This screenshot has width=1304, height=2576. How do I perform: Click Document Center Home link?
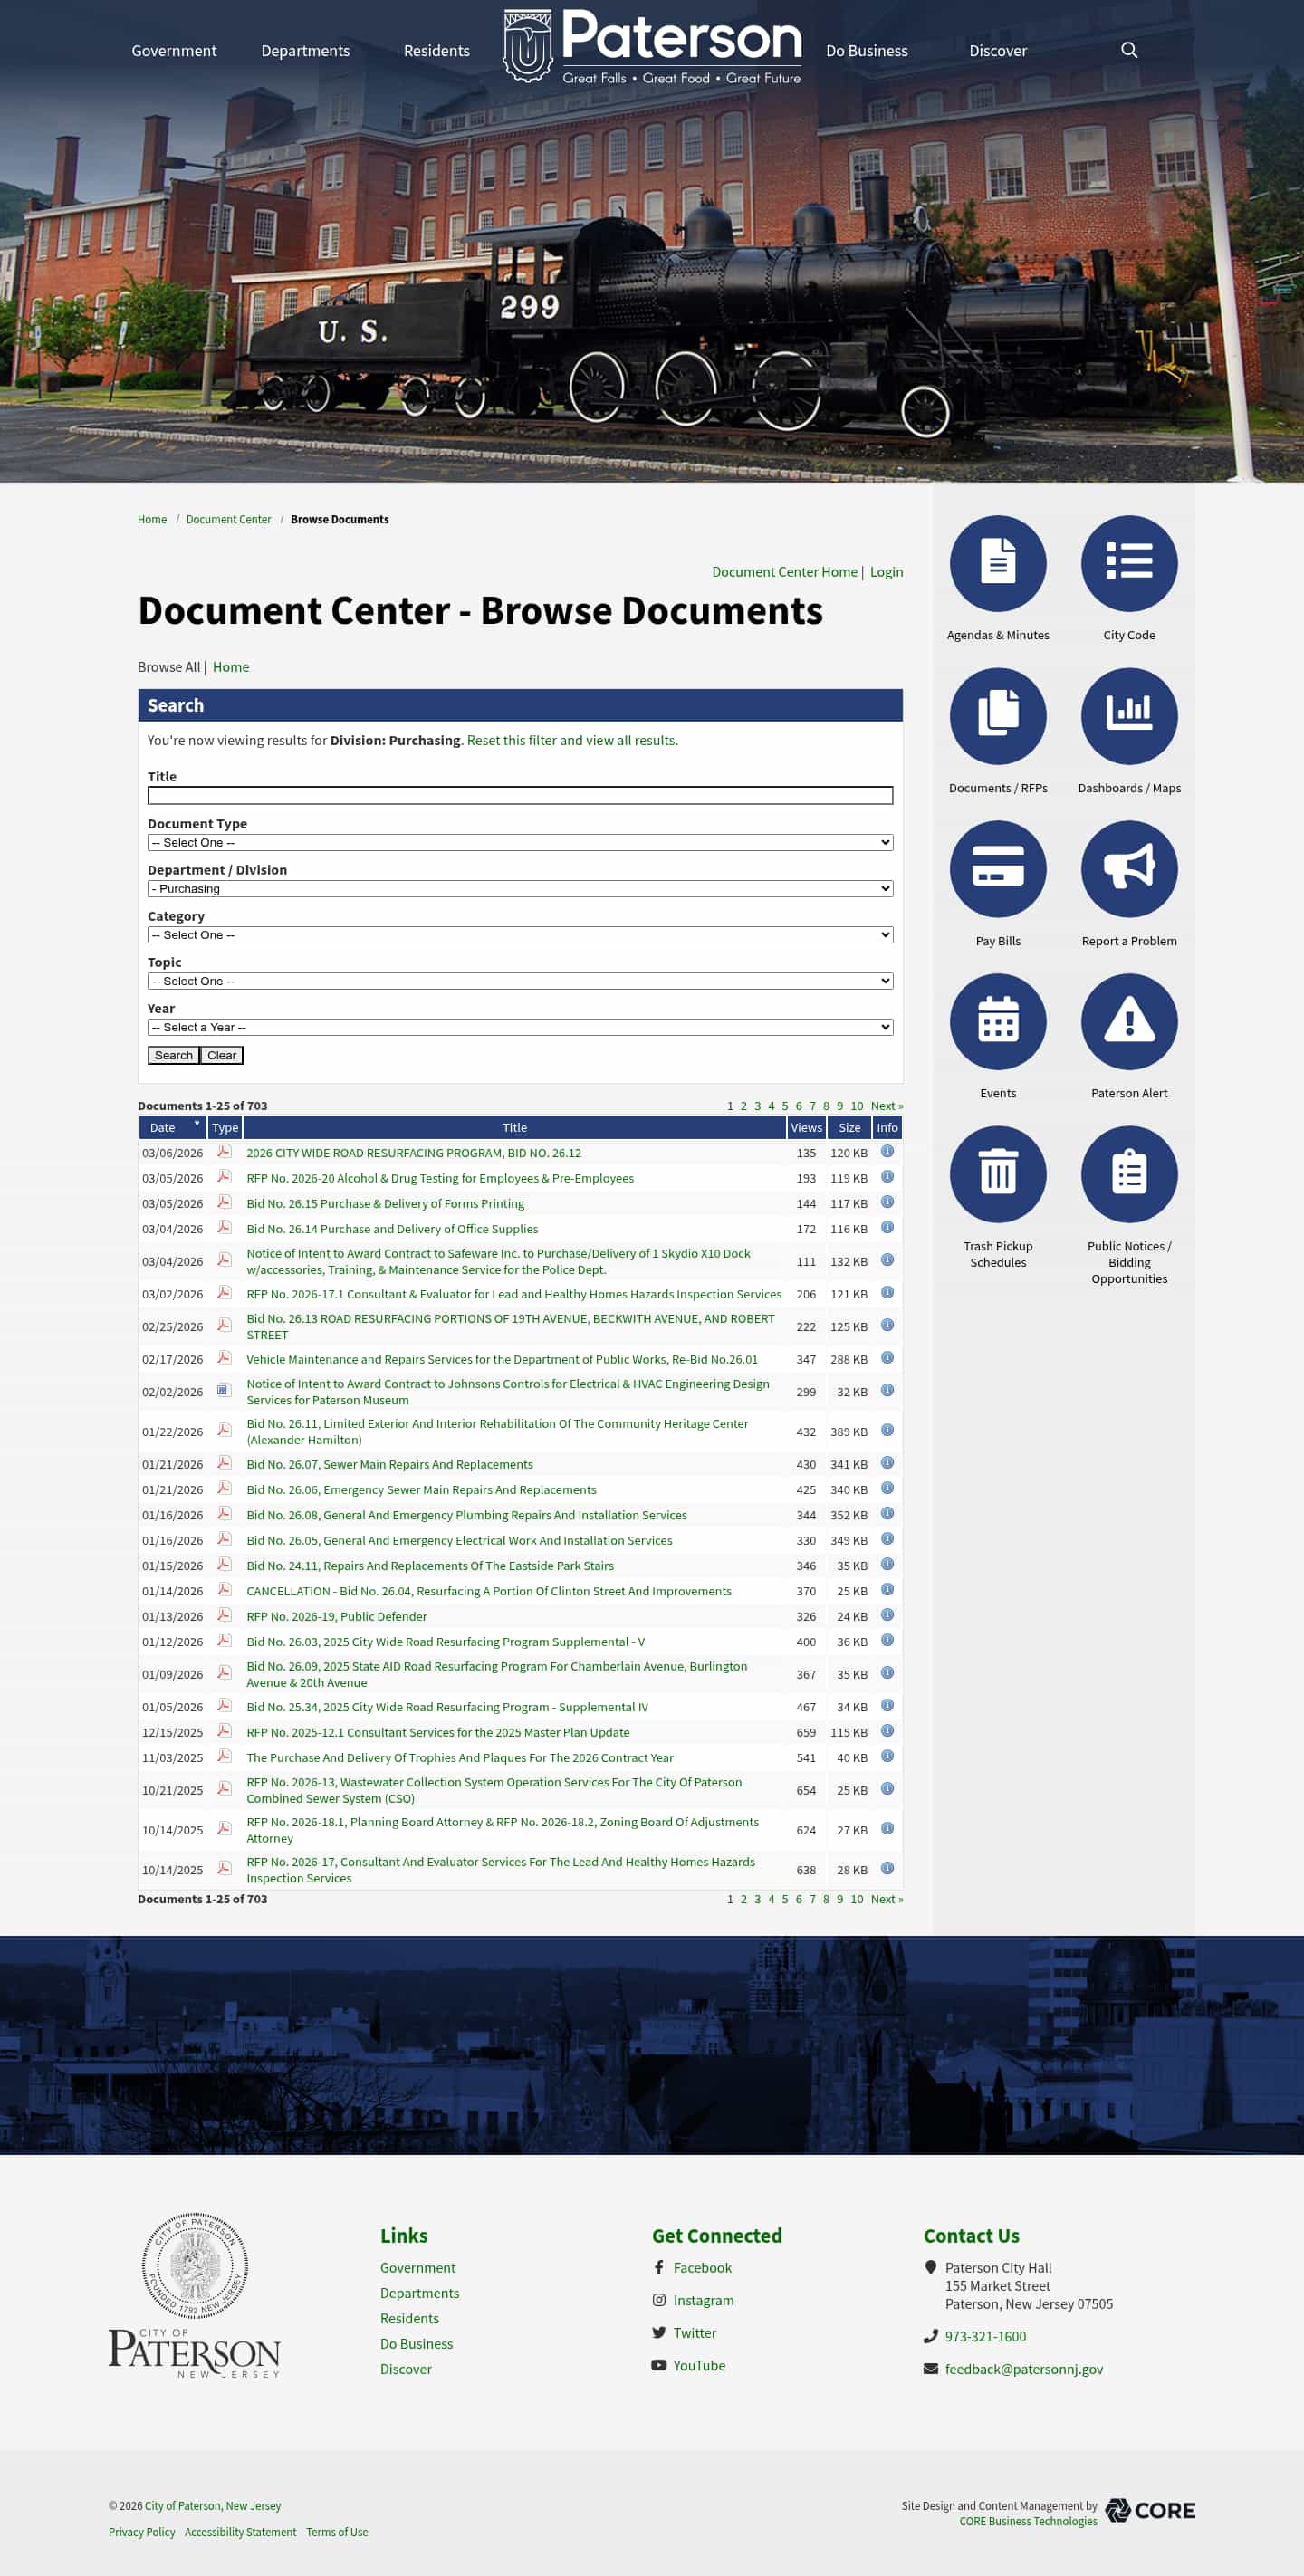tap(784, 572)
